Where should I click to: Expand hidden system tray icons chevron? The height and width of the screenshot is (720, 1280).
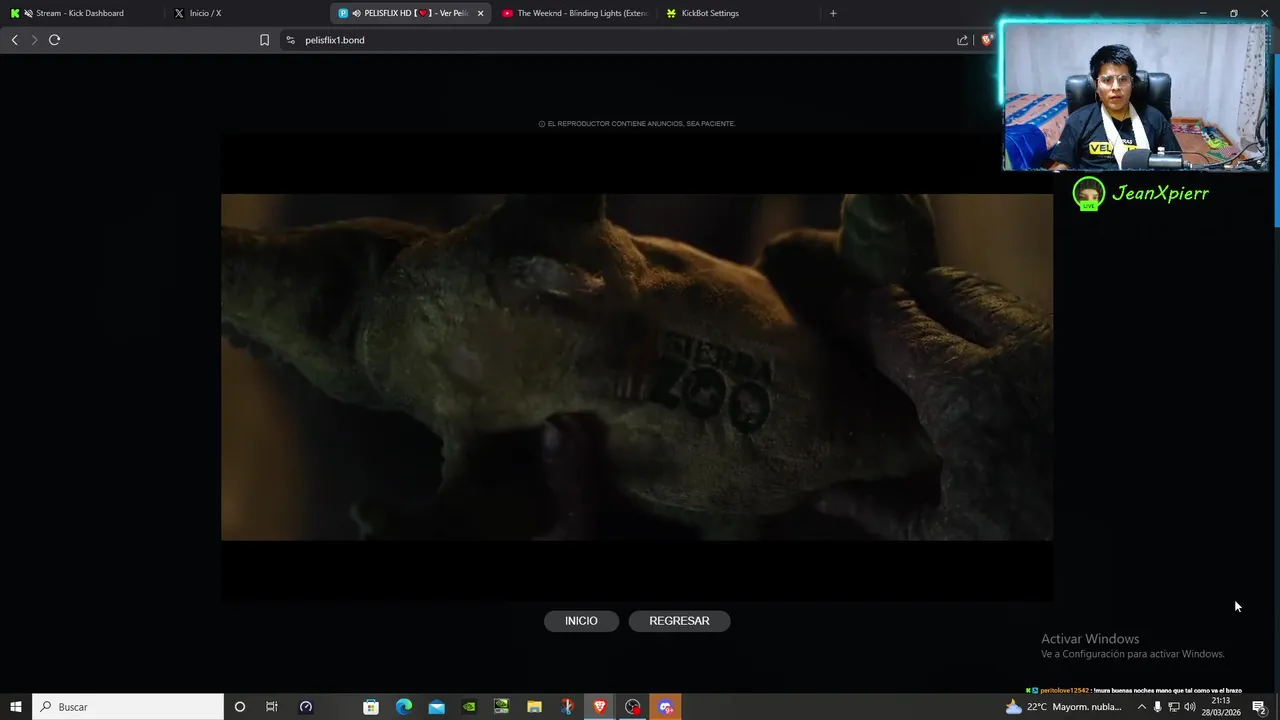pos(1142,707)
